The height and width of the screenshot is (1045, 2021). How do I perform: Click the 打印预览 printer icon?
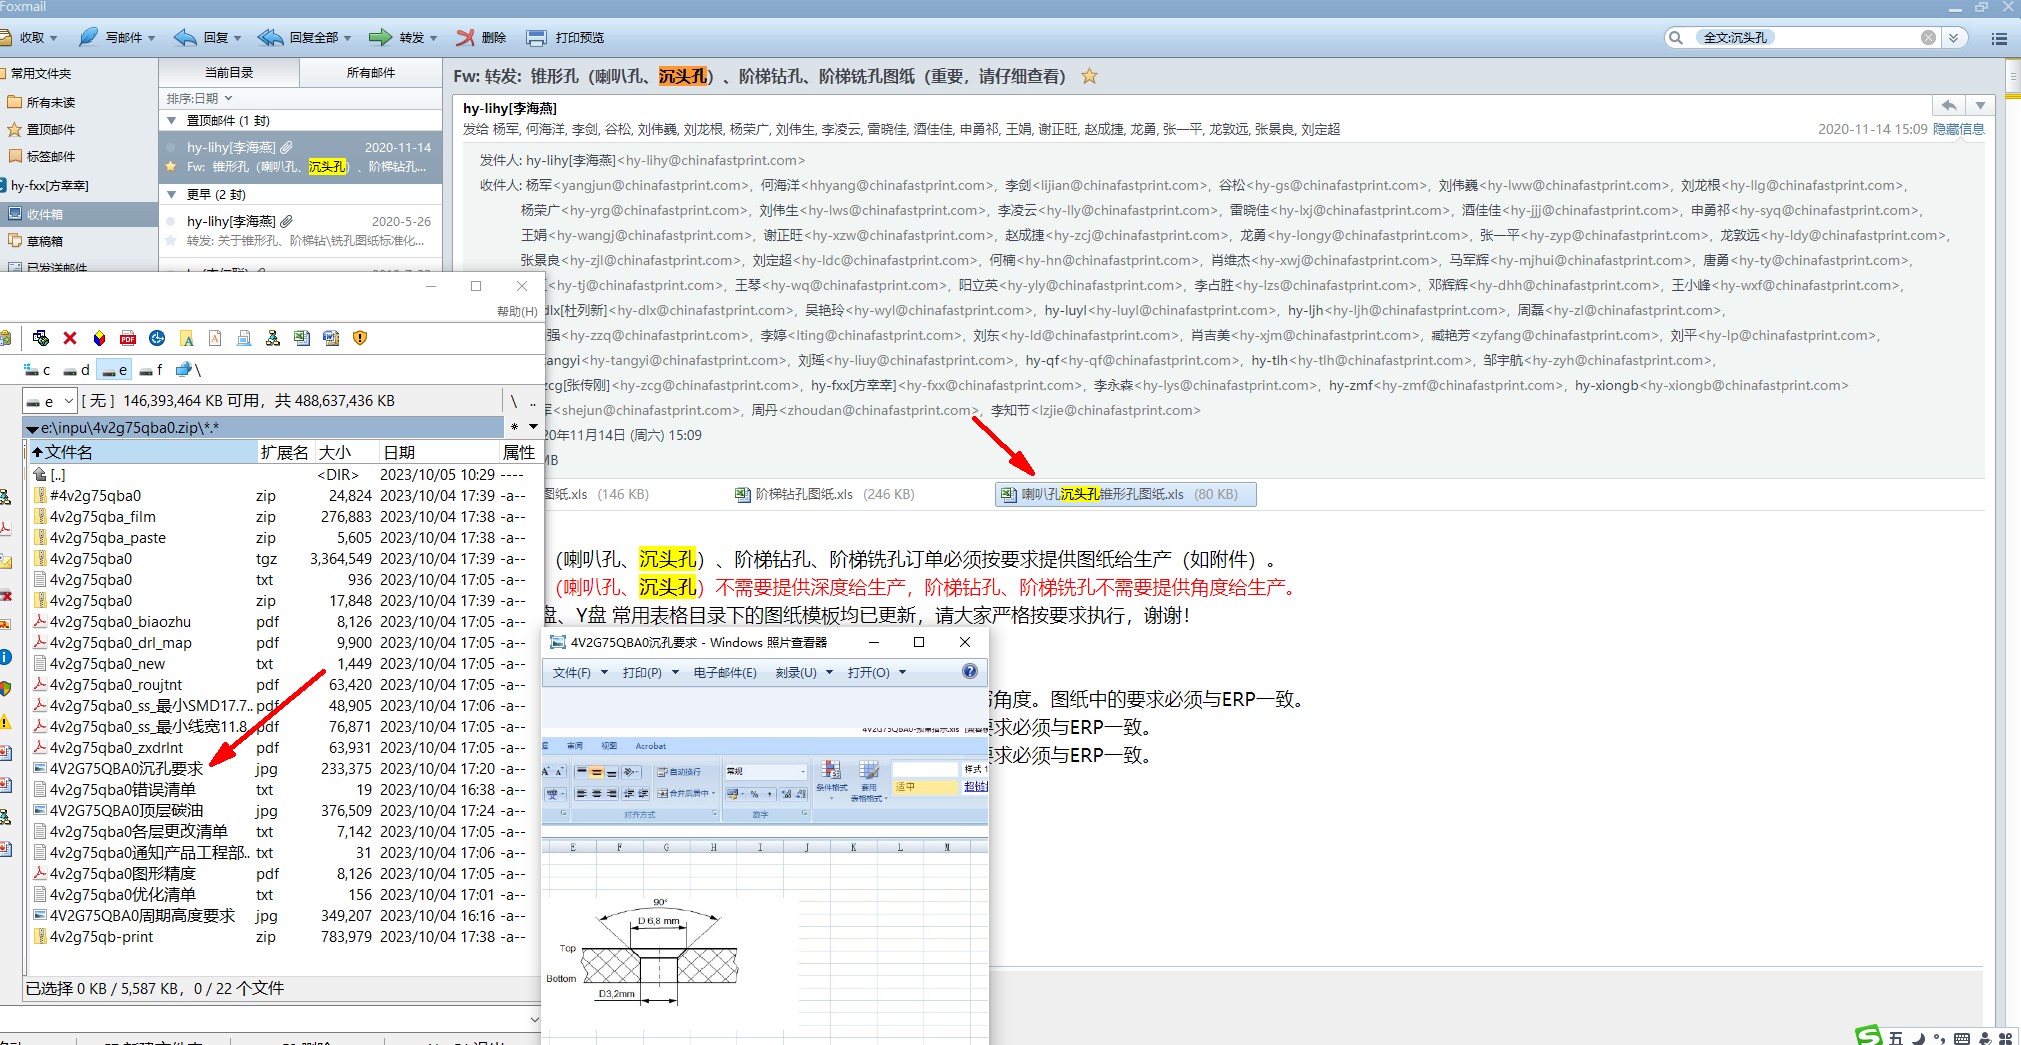pyautogui.click(x=537, y=38)
